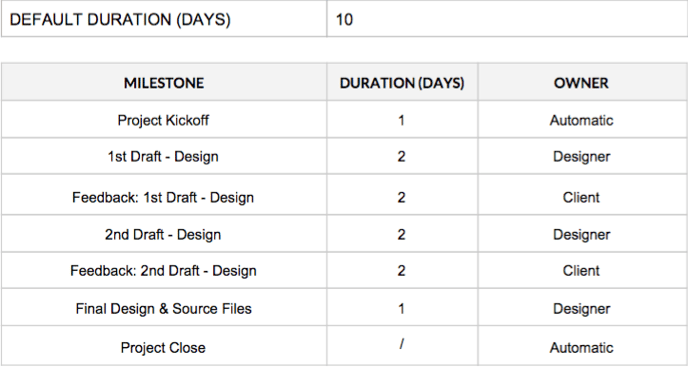Click the 1st Draft - Design milestone
688x367 pixels.
tap(163, 157)
